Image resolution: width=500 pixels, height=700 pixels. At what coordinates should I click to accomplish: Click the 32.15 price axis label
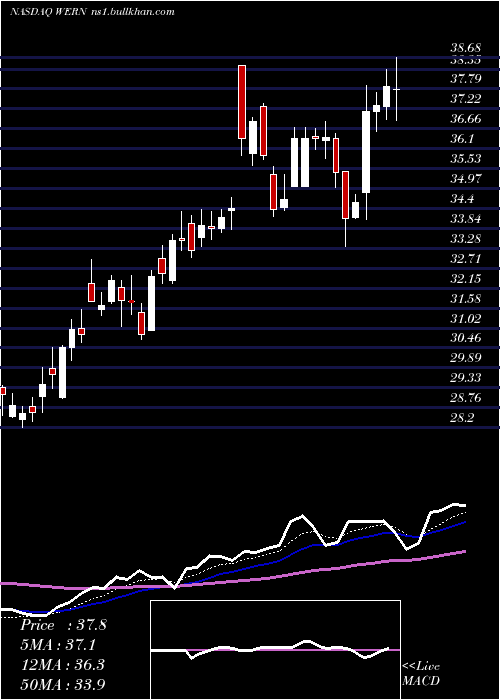[x=466, y=279]
